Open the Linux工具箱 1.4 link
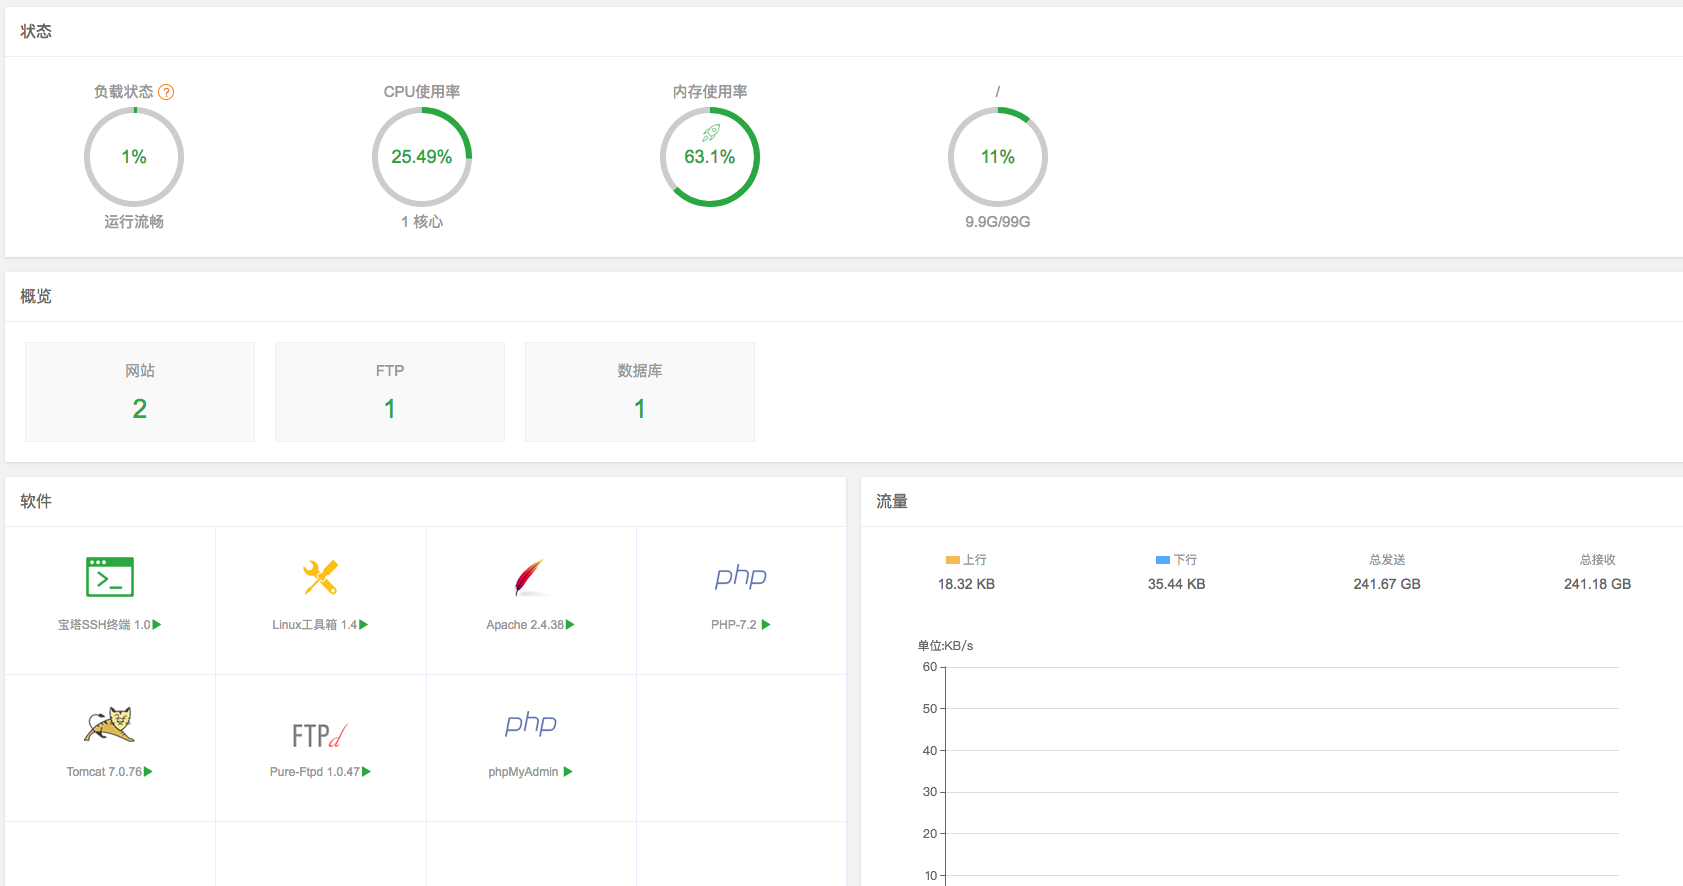 click(314, 625)
